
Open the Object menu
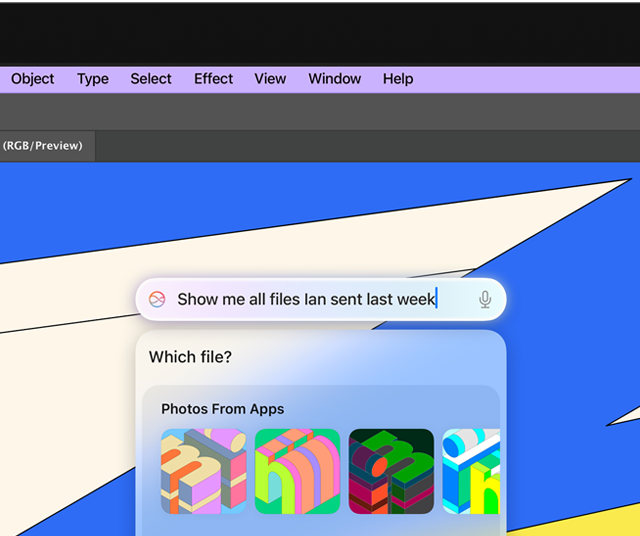(32, 79)
